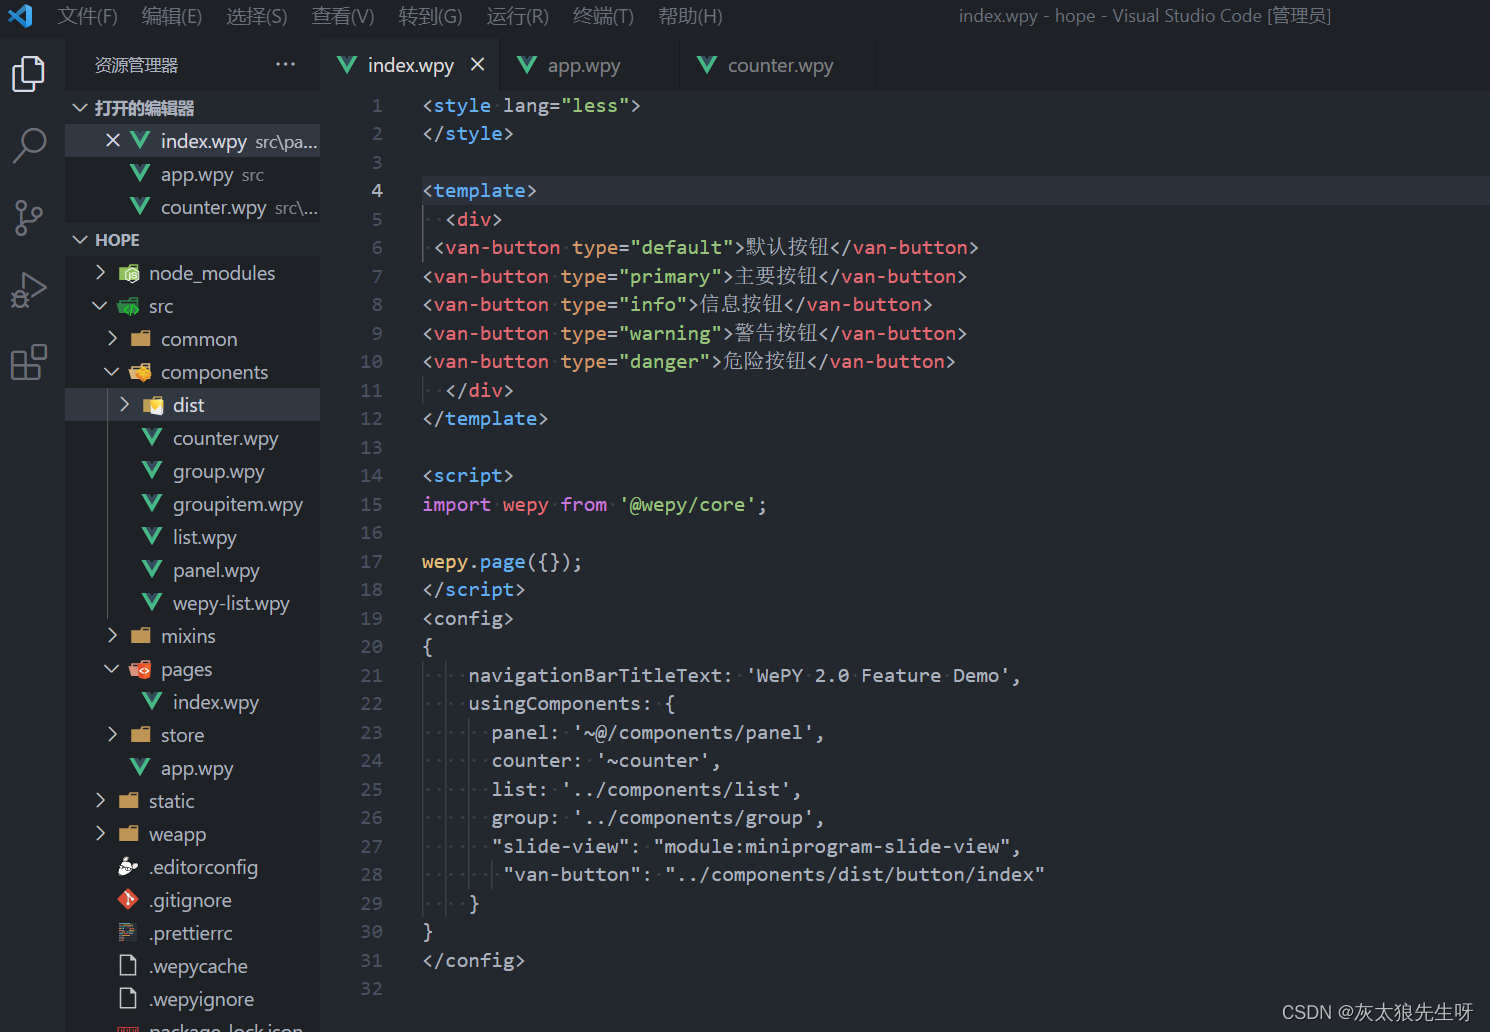
Task: Open index.wpy under pages folder
Action: (x=215, y=702)
